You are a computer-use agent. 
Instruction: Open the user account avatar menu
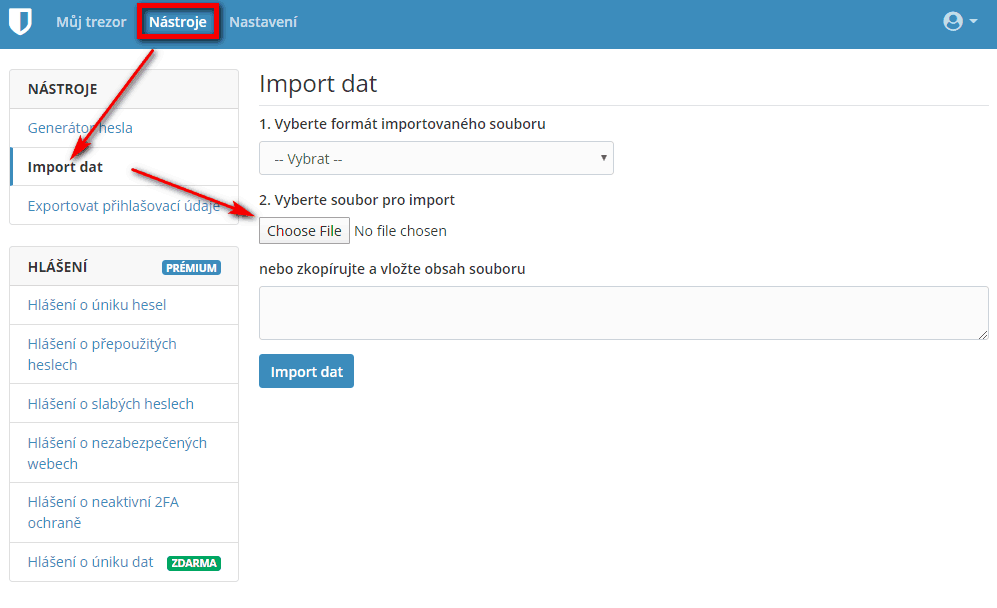[952, 22]
